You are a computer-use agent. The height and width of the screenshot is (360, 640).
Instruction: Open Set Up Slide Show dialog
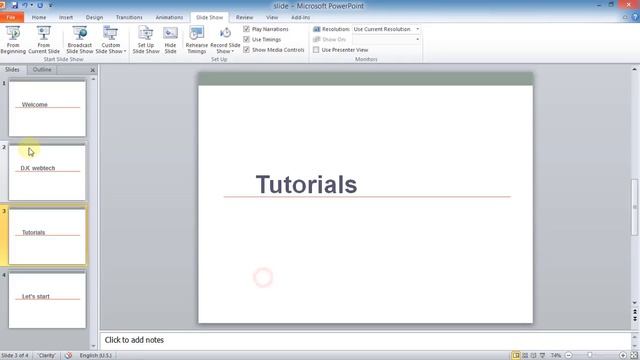(146, 40)
